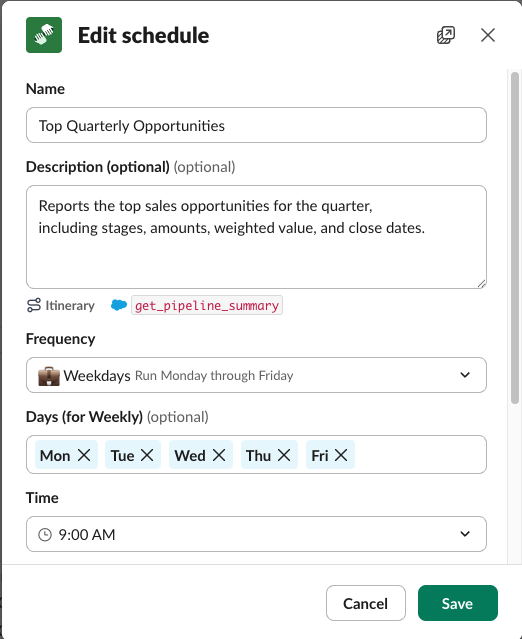Click the clock icon in Time field
The width and height of the screenshot is (522, 639).
click(45, 535)
